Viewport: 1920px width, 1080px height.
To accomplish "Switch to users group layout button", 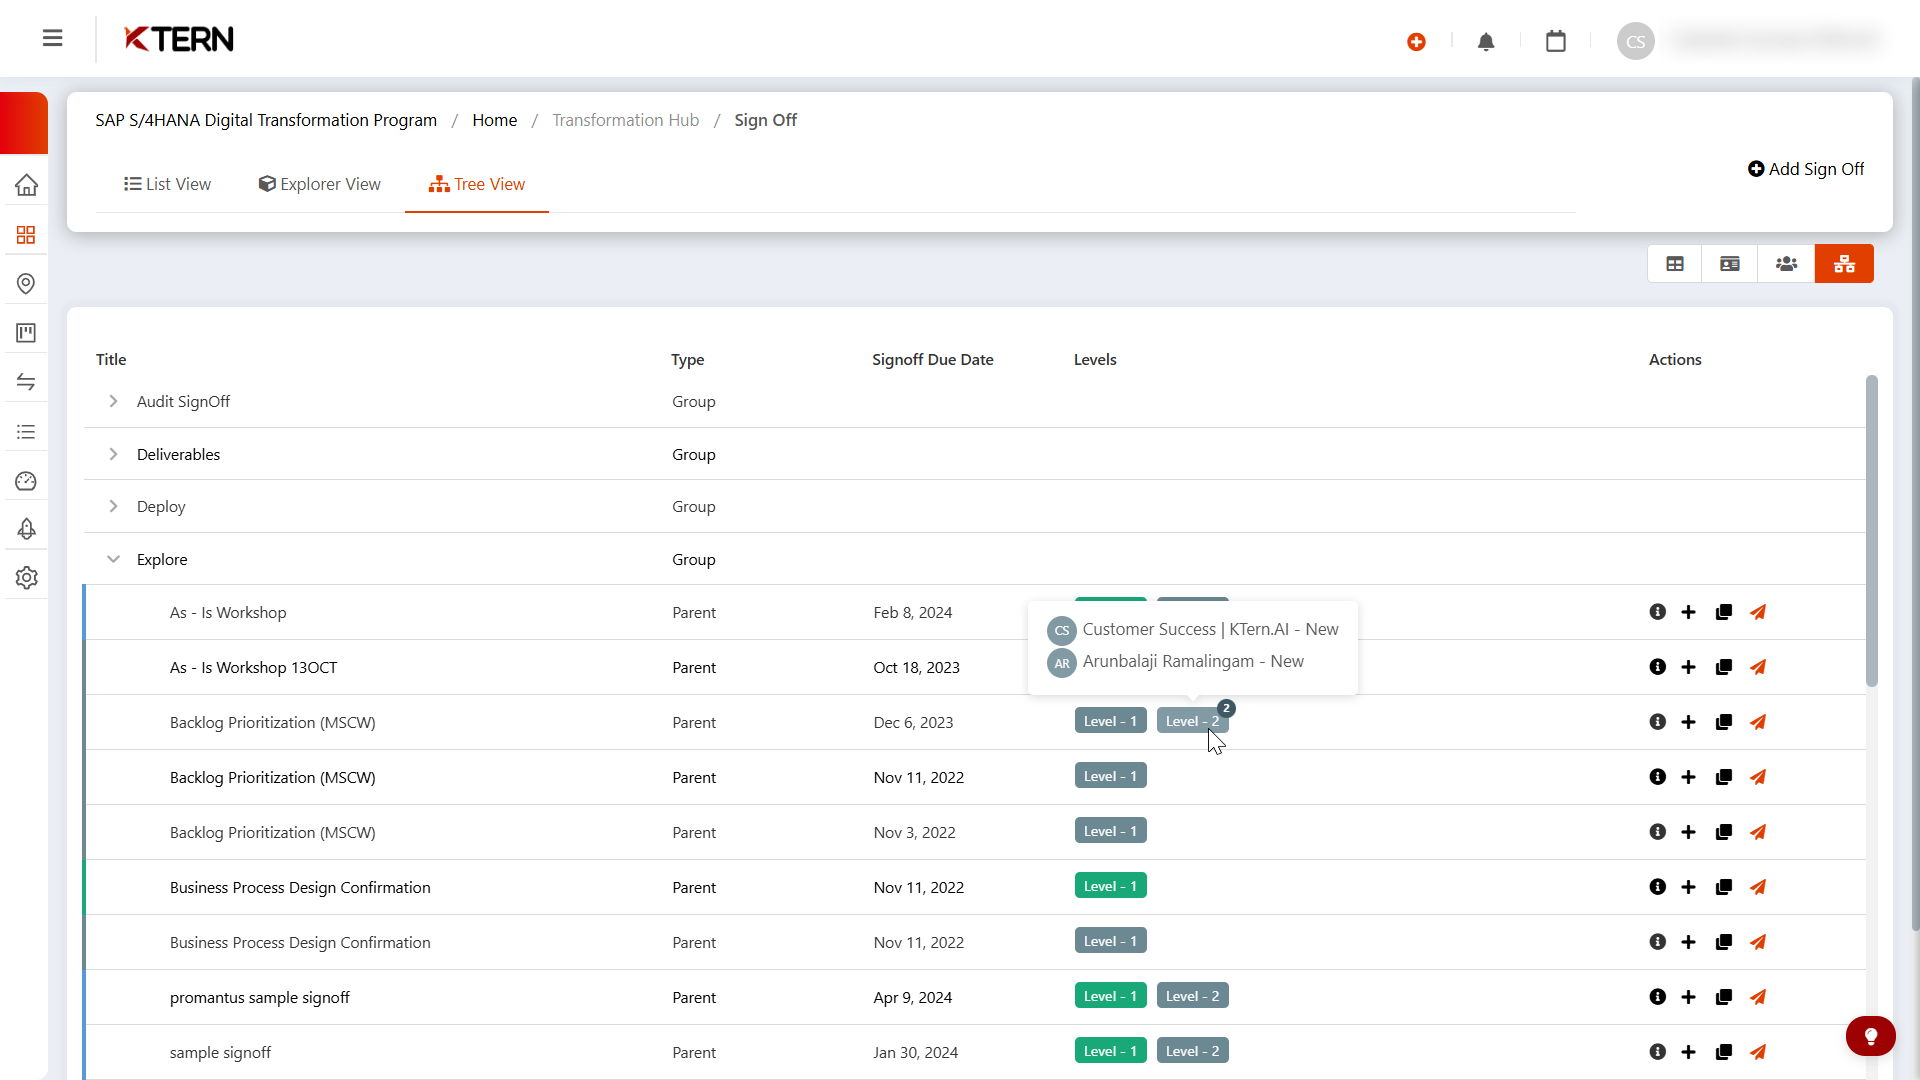I will pyautogui.click(x=1787, y=264).
